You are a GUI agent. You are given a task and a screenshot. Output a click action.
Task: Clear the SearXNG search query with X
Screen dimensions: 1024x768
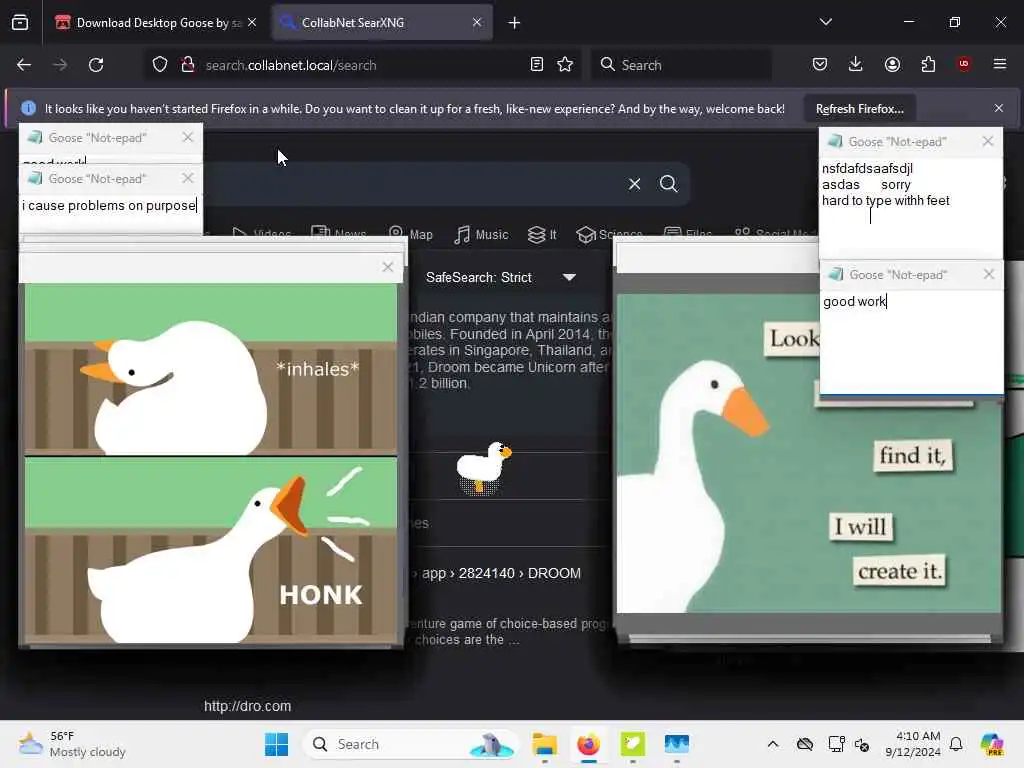point(634,184)
